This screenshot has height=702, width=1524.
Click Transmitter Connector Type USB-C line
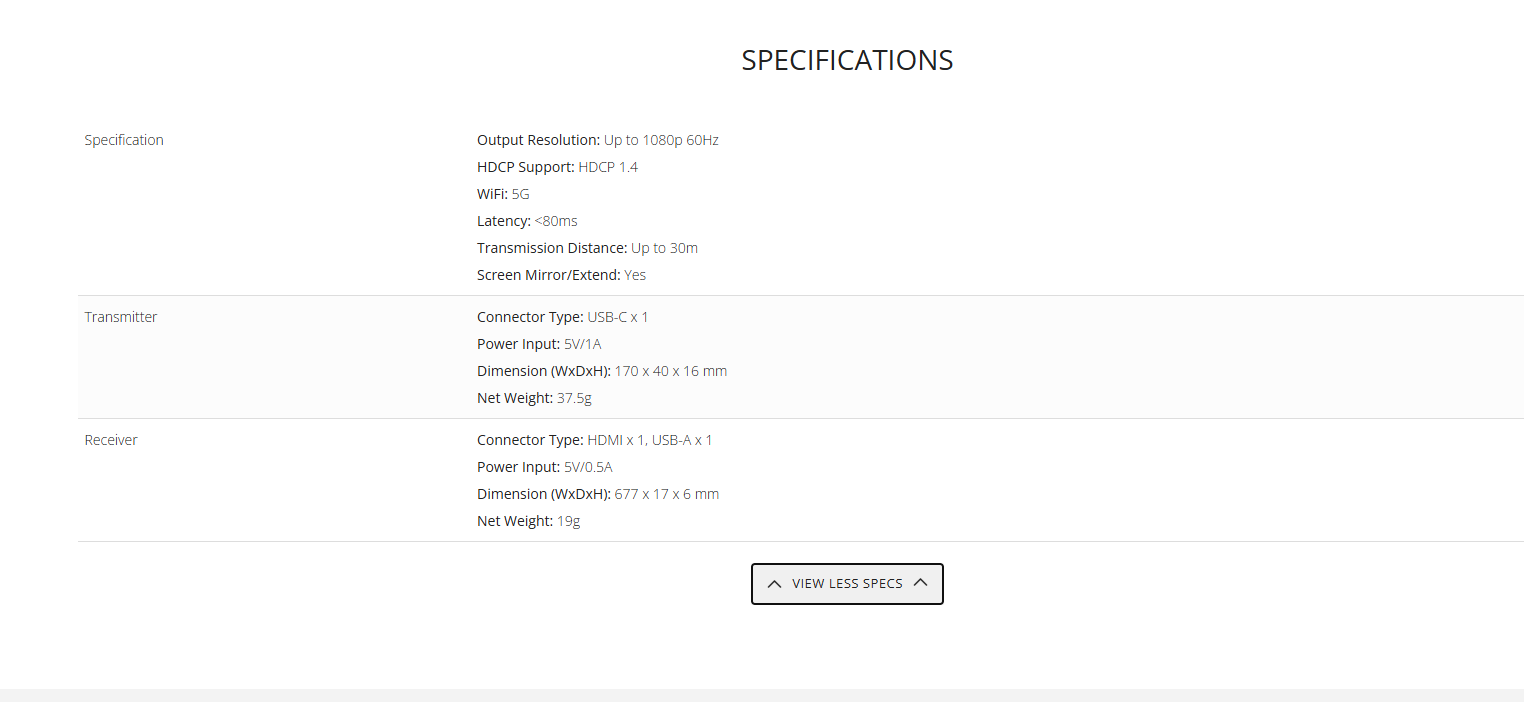[x=563, y=317]
